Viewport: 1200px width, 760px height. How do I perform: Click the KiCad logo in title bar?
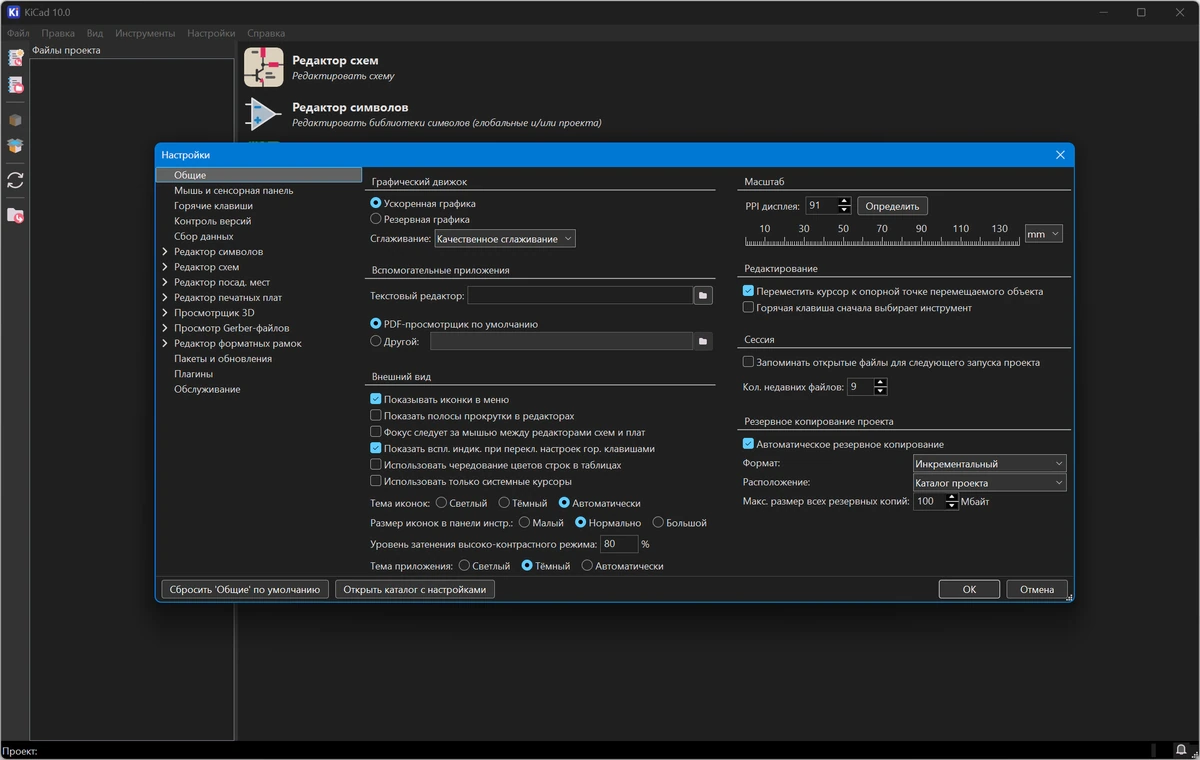coord(14,12)
